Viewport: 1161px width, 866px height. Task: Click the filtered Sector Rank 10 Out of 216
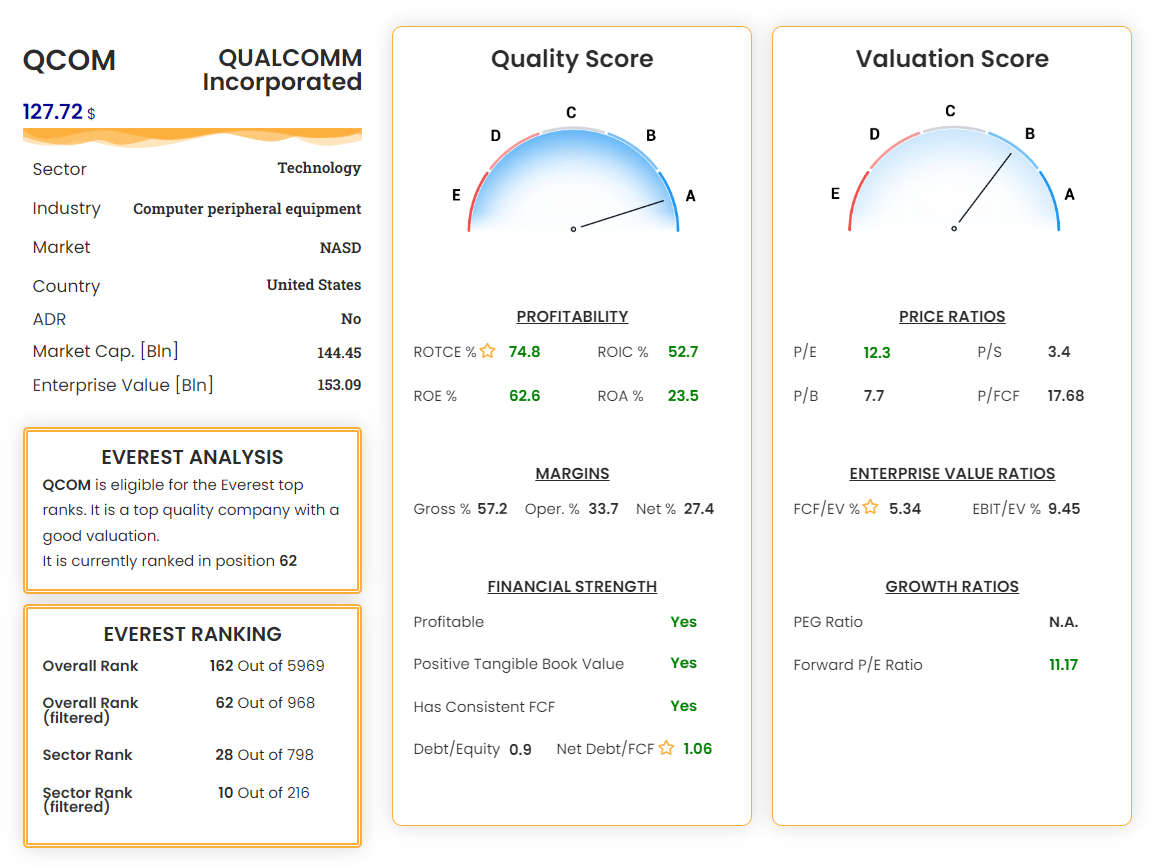(x=264, y=793)
